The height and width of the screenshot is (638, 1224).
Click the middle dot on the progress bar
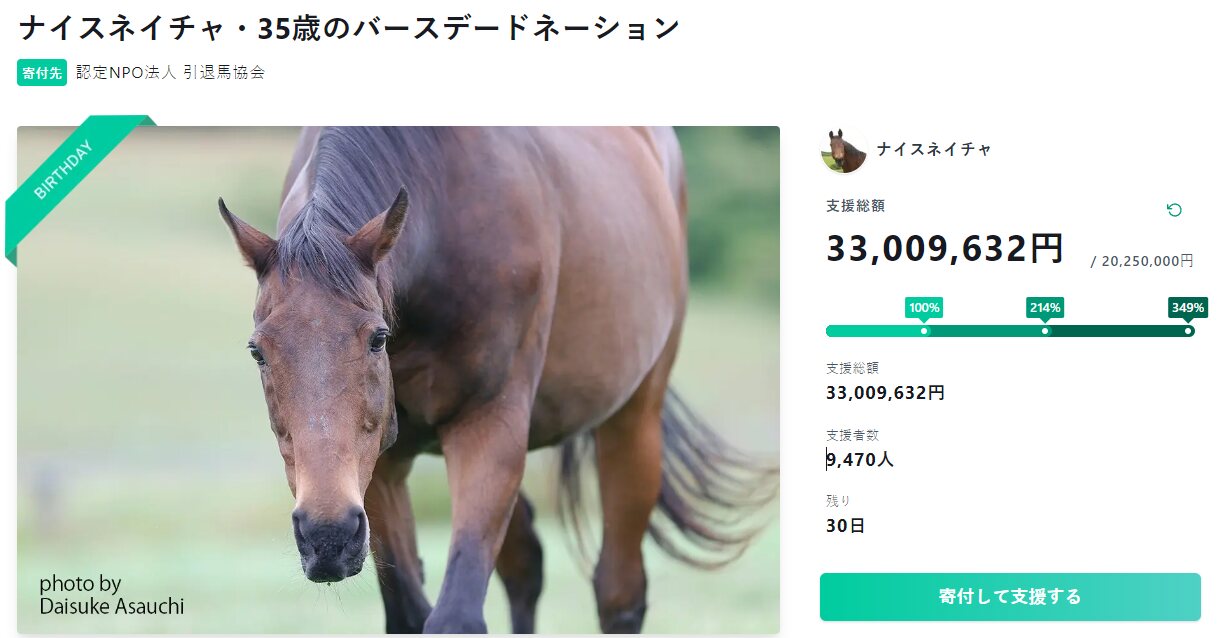1045,331
